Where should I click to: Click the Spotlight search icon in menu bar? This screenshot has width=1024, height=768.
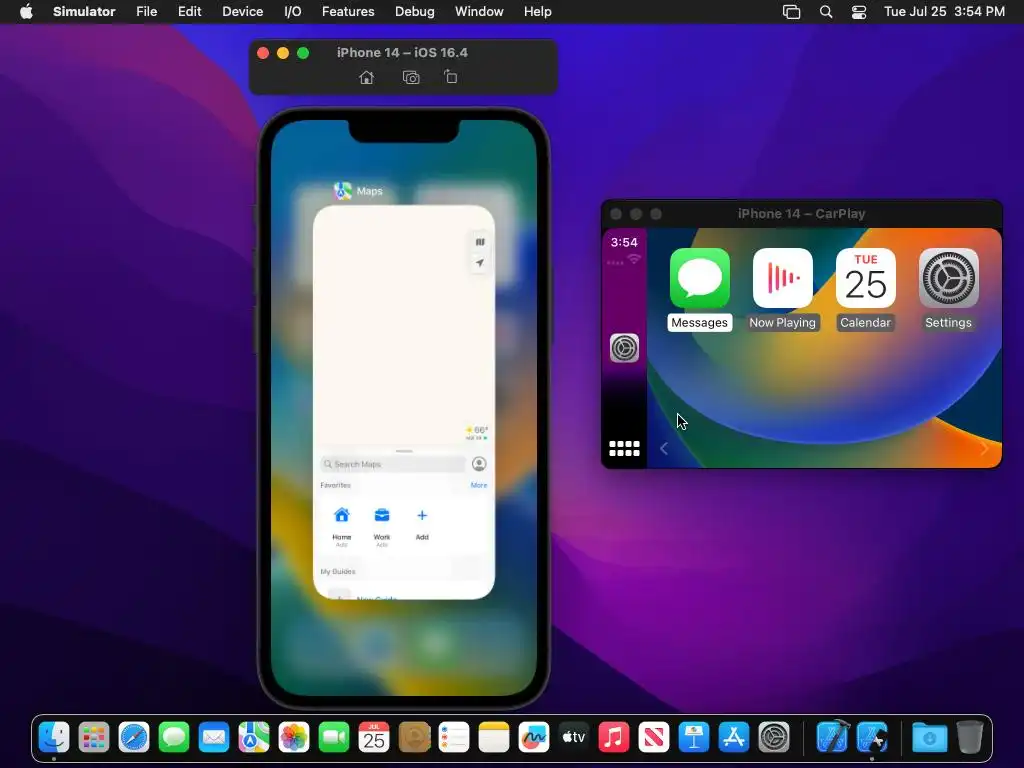point(825,12)
